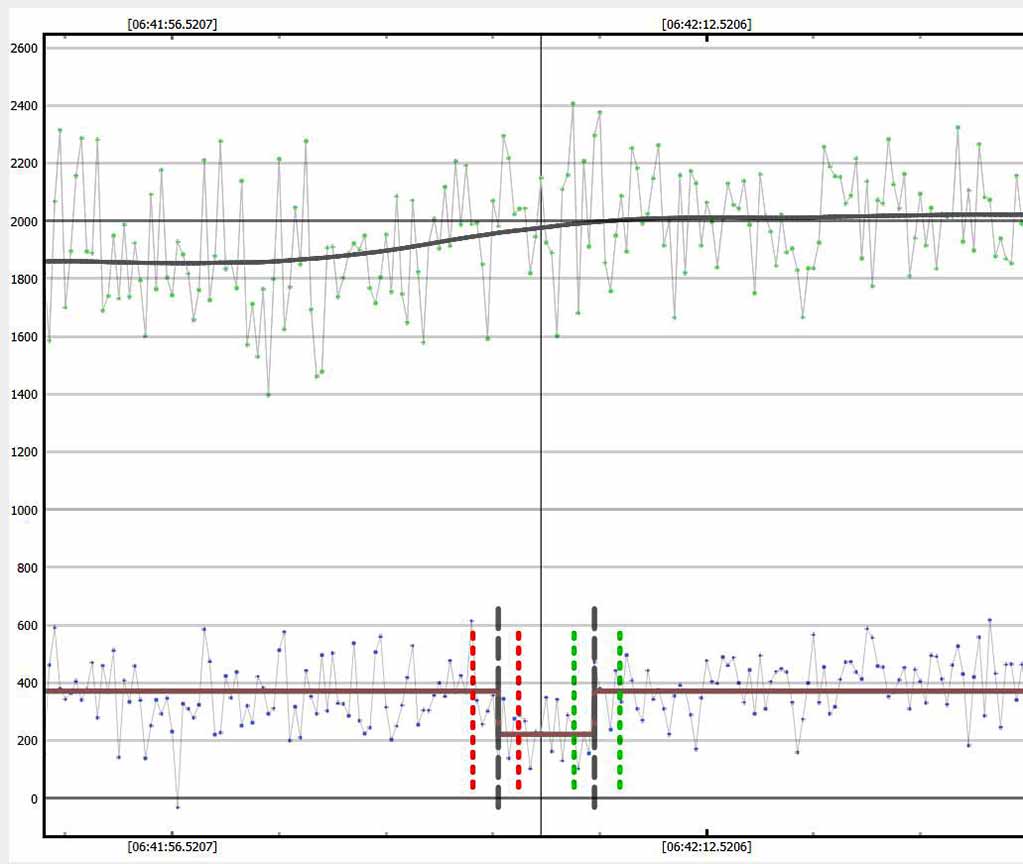The height and width of the screenshot is (864, 1023).
Task: Click the 2000 y-axis label
Action: (x=24, y=221)
